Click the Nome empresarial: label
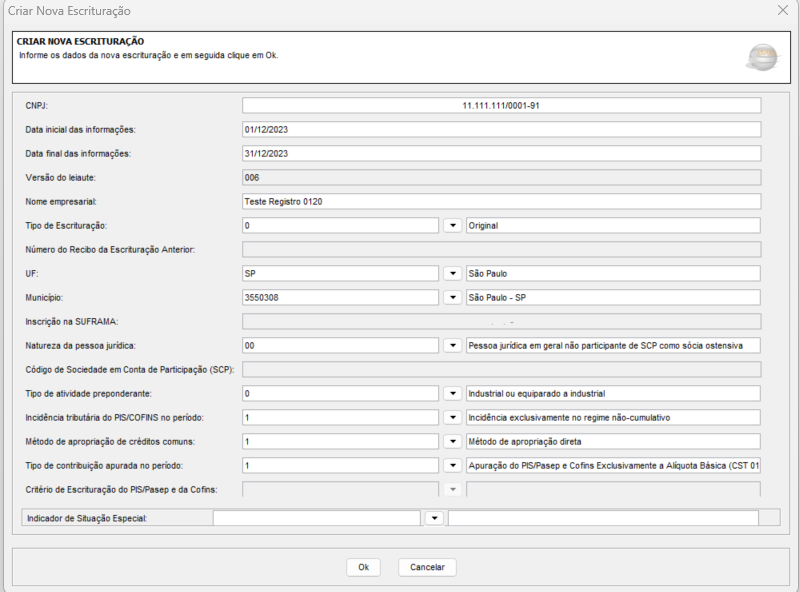The height and width of the screenshot is (592, 800). [61, 202]
